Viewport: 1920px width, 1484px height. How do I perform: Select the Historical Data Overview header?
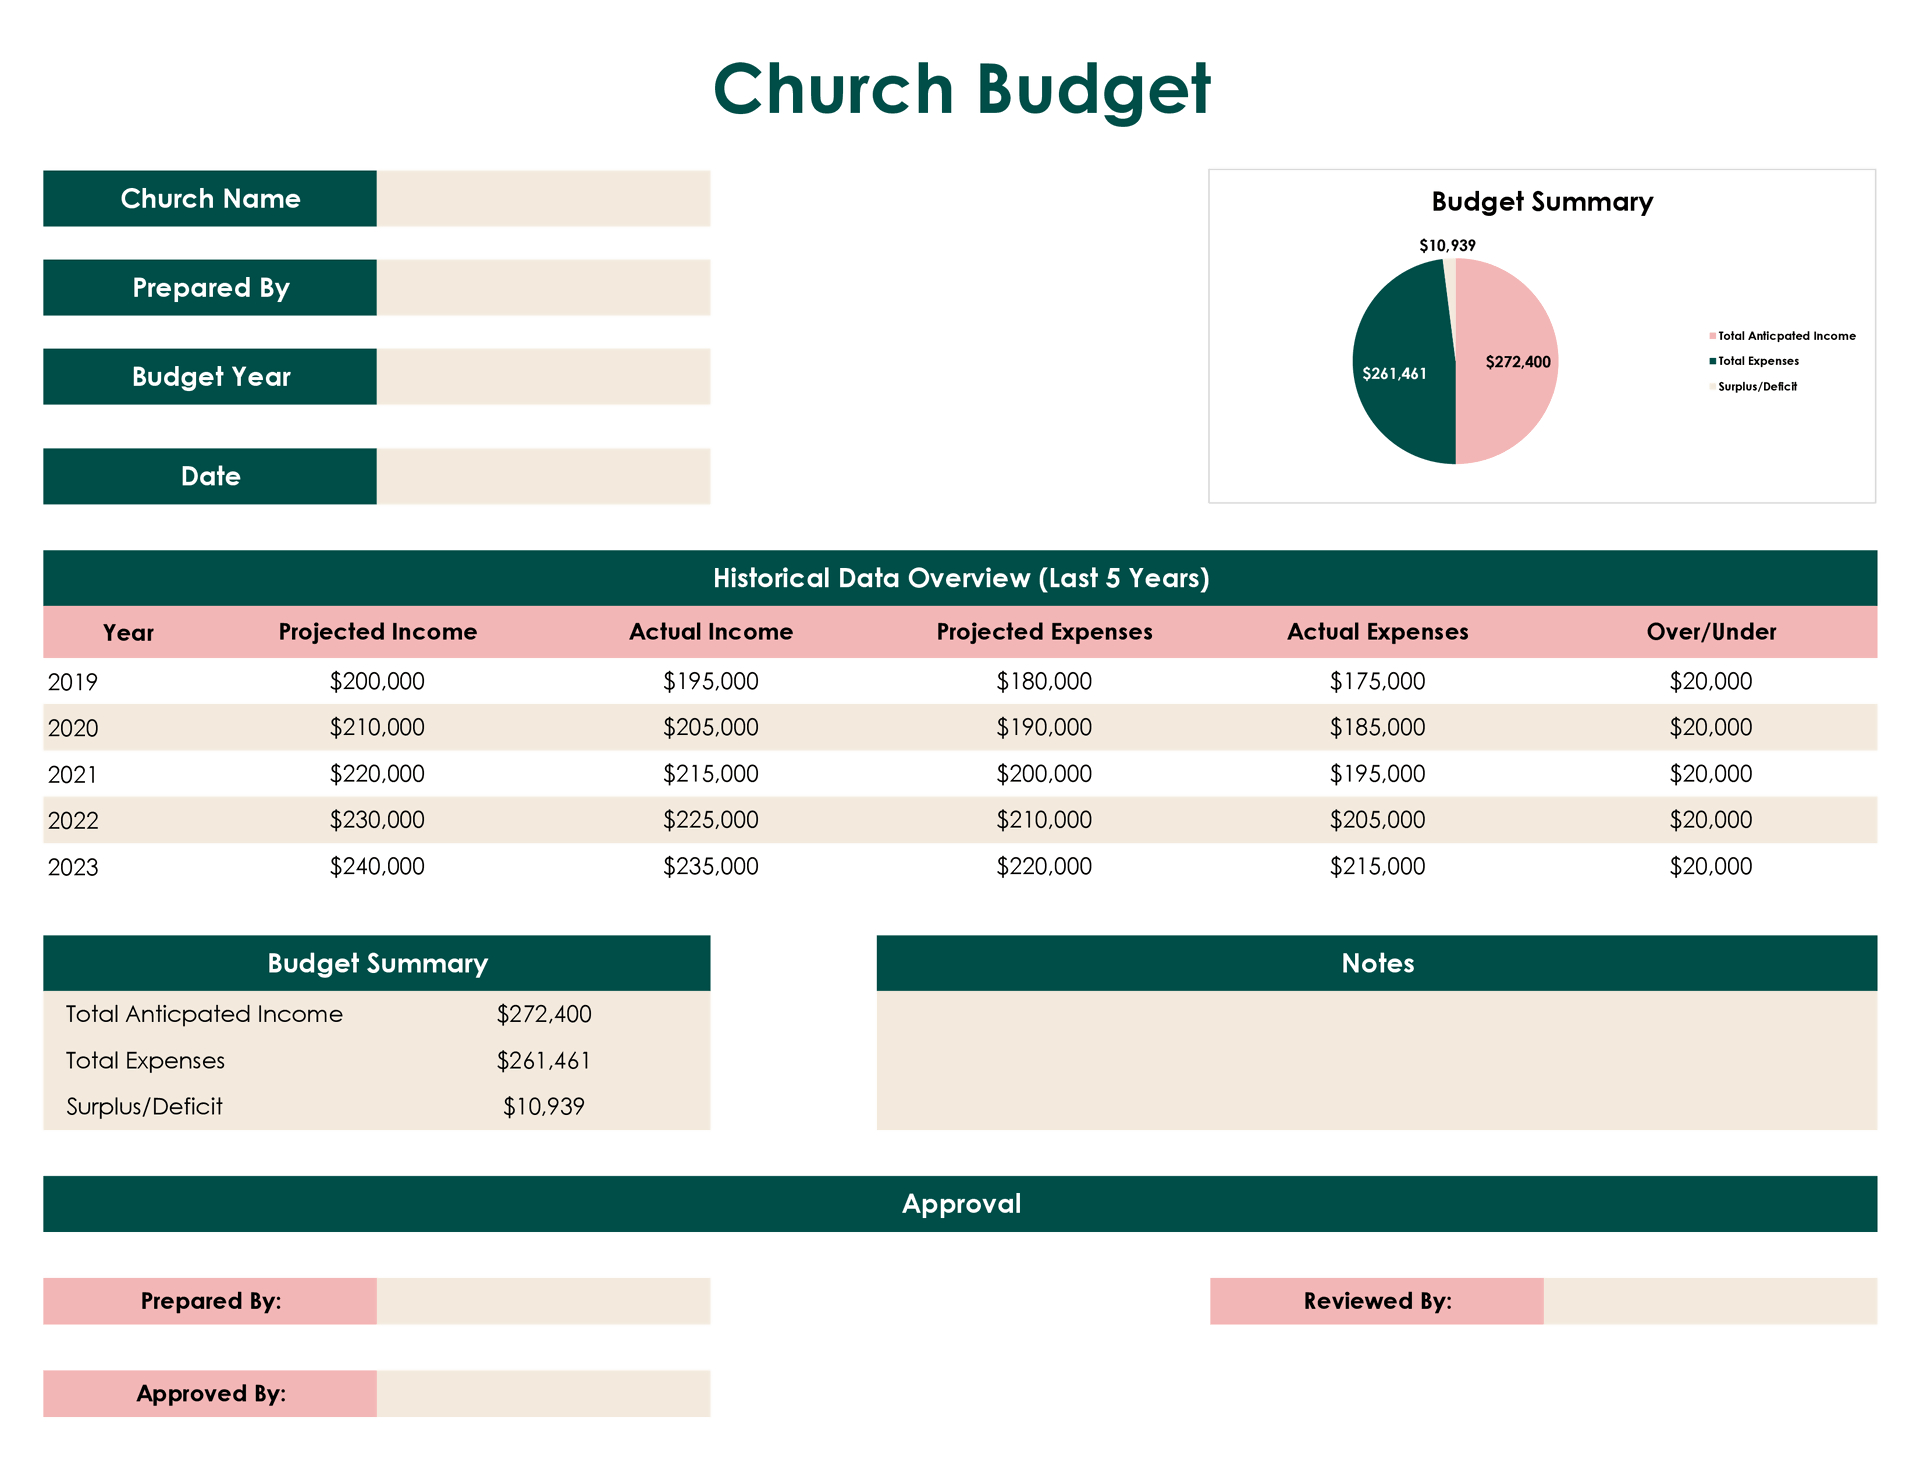(x=960, y=578)
